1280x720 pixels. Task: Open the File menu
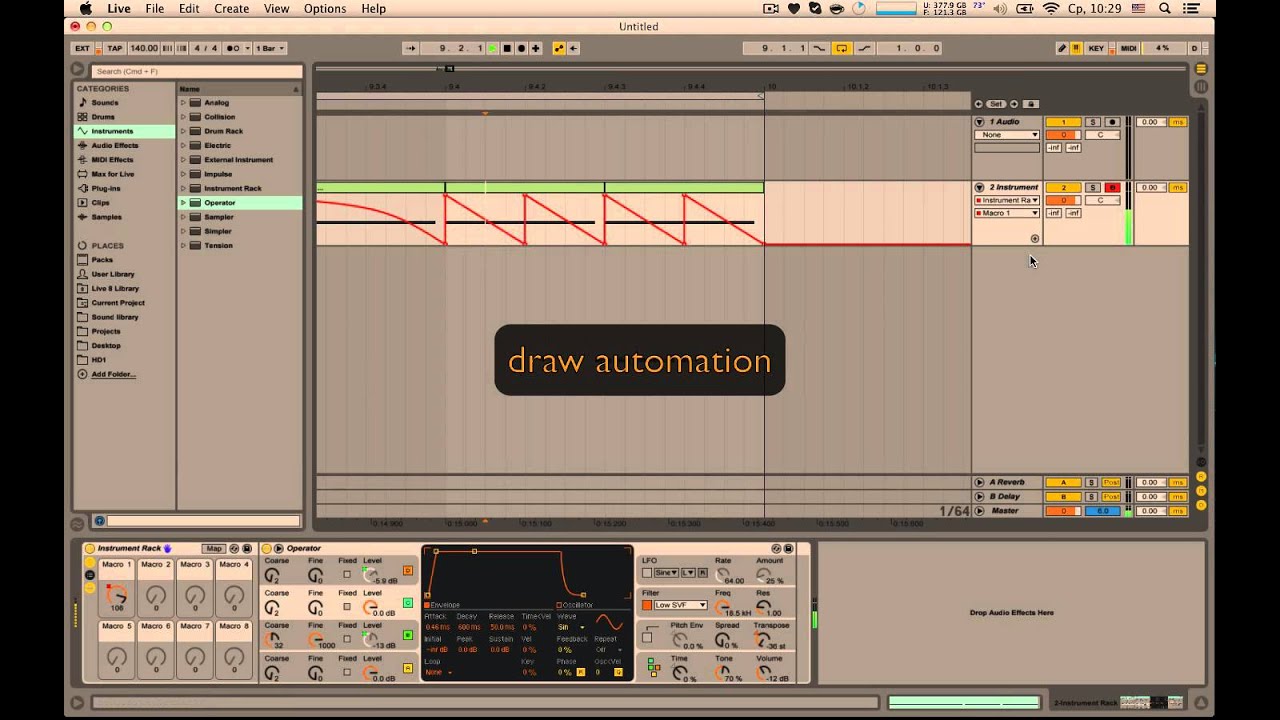pyautogui.click(x=154, y=9)
